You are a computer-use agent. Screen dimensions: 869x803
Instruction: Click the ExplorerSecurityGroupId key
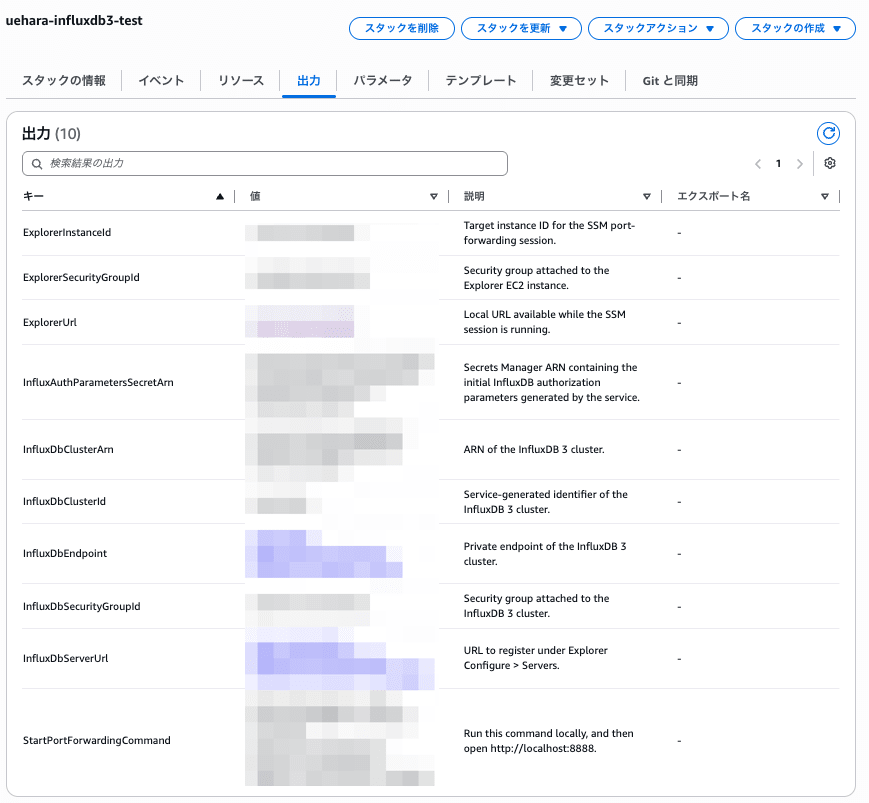(x=81, y=277)
